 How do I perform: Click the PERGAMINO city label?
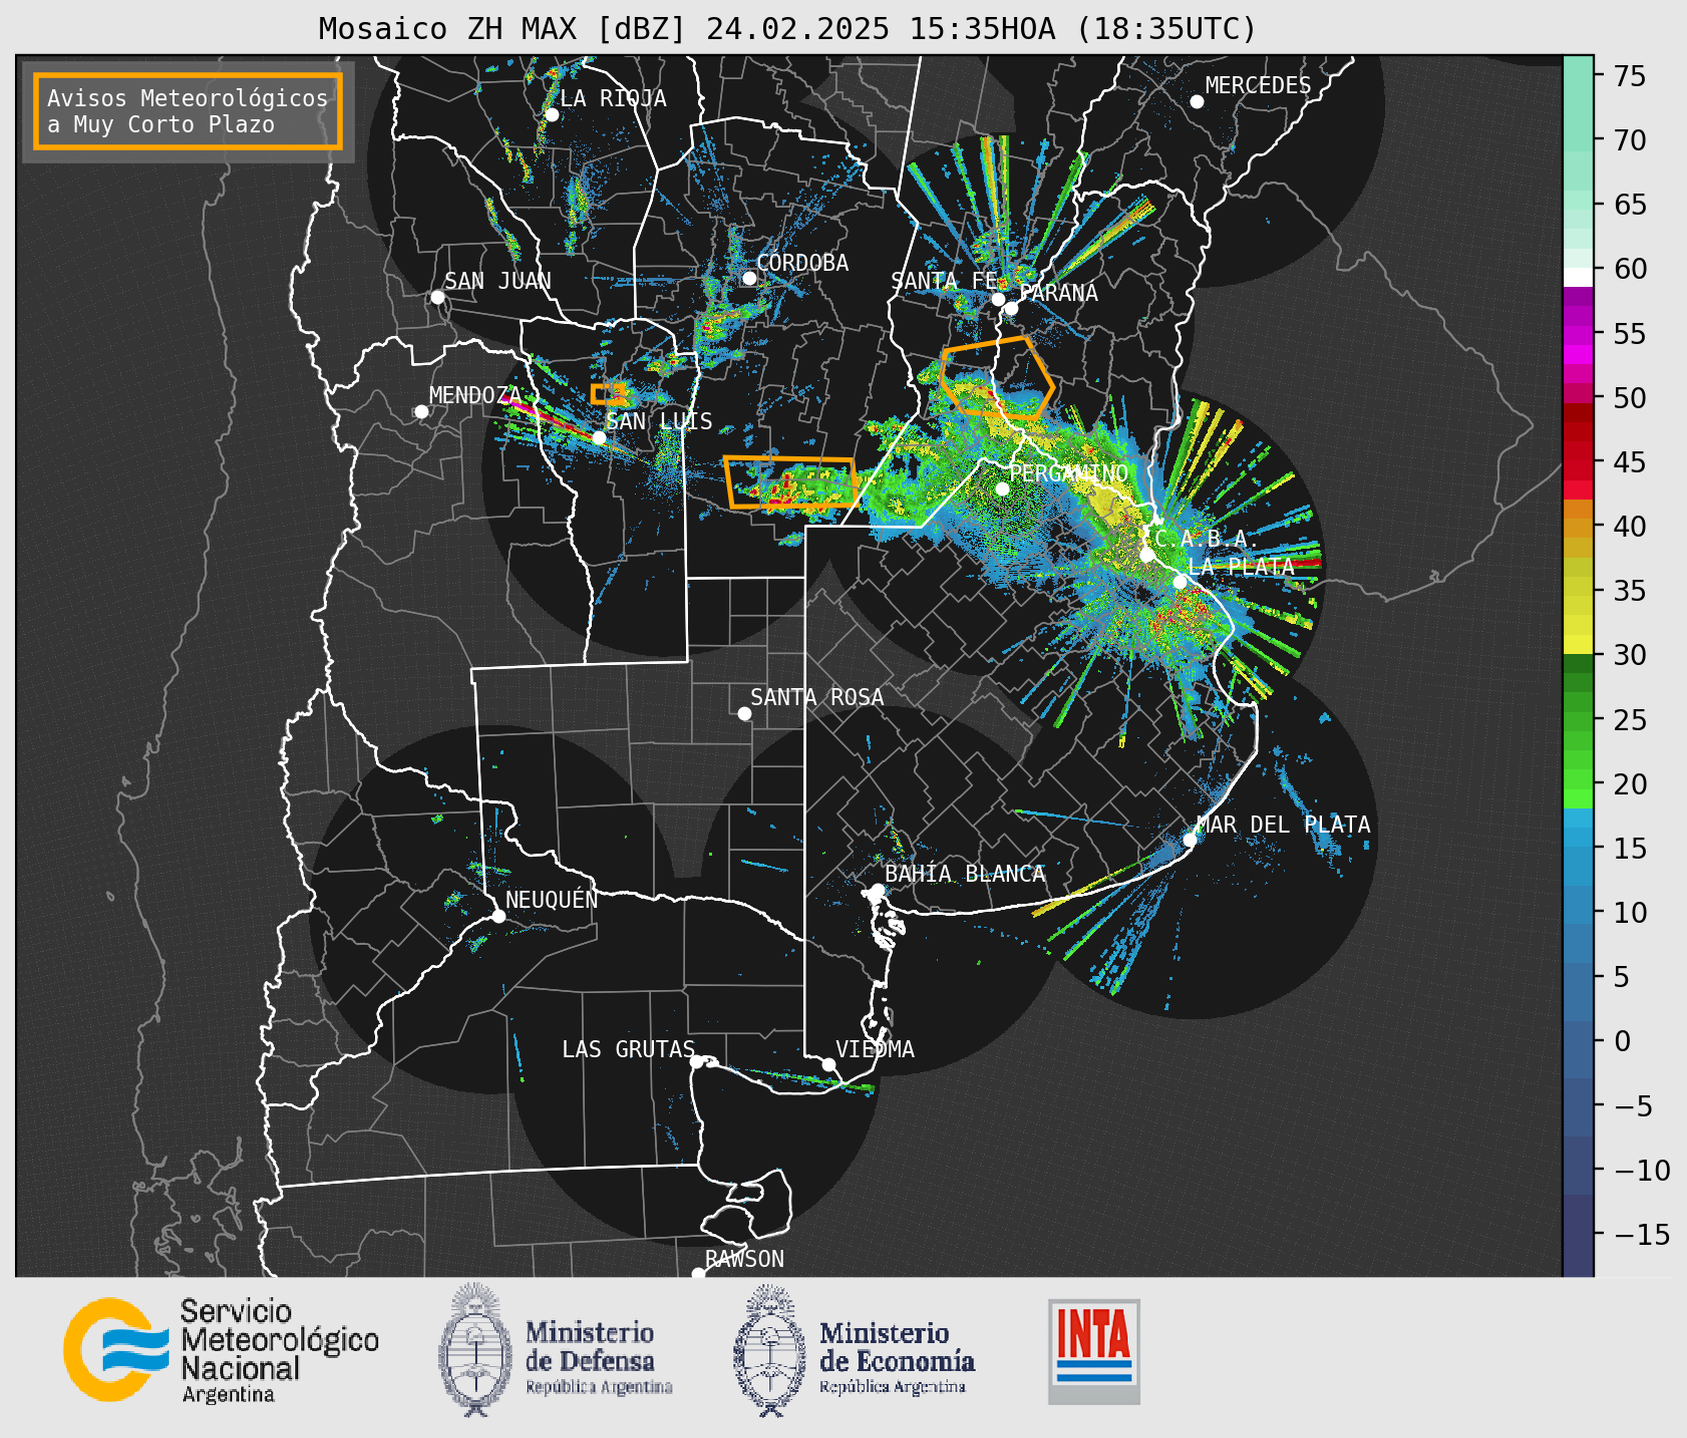click(1069, 473)
